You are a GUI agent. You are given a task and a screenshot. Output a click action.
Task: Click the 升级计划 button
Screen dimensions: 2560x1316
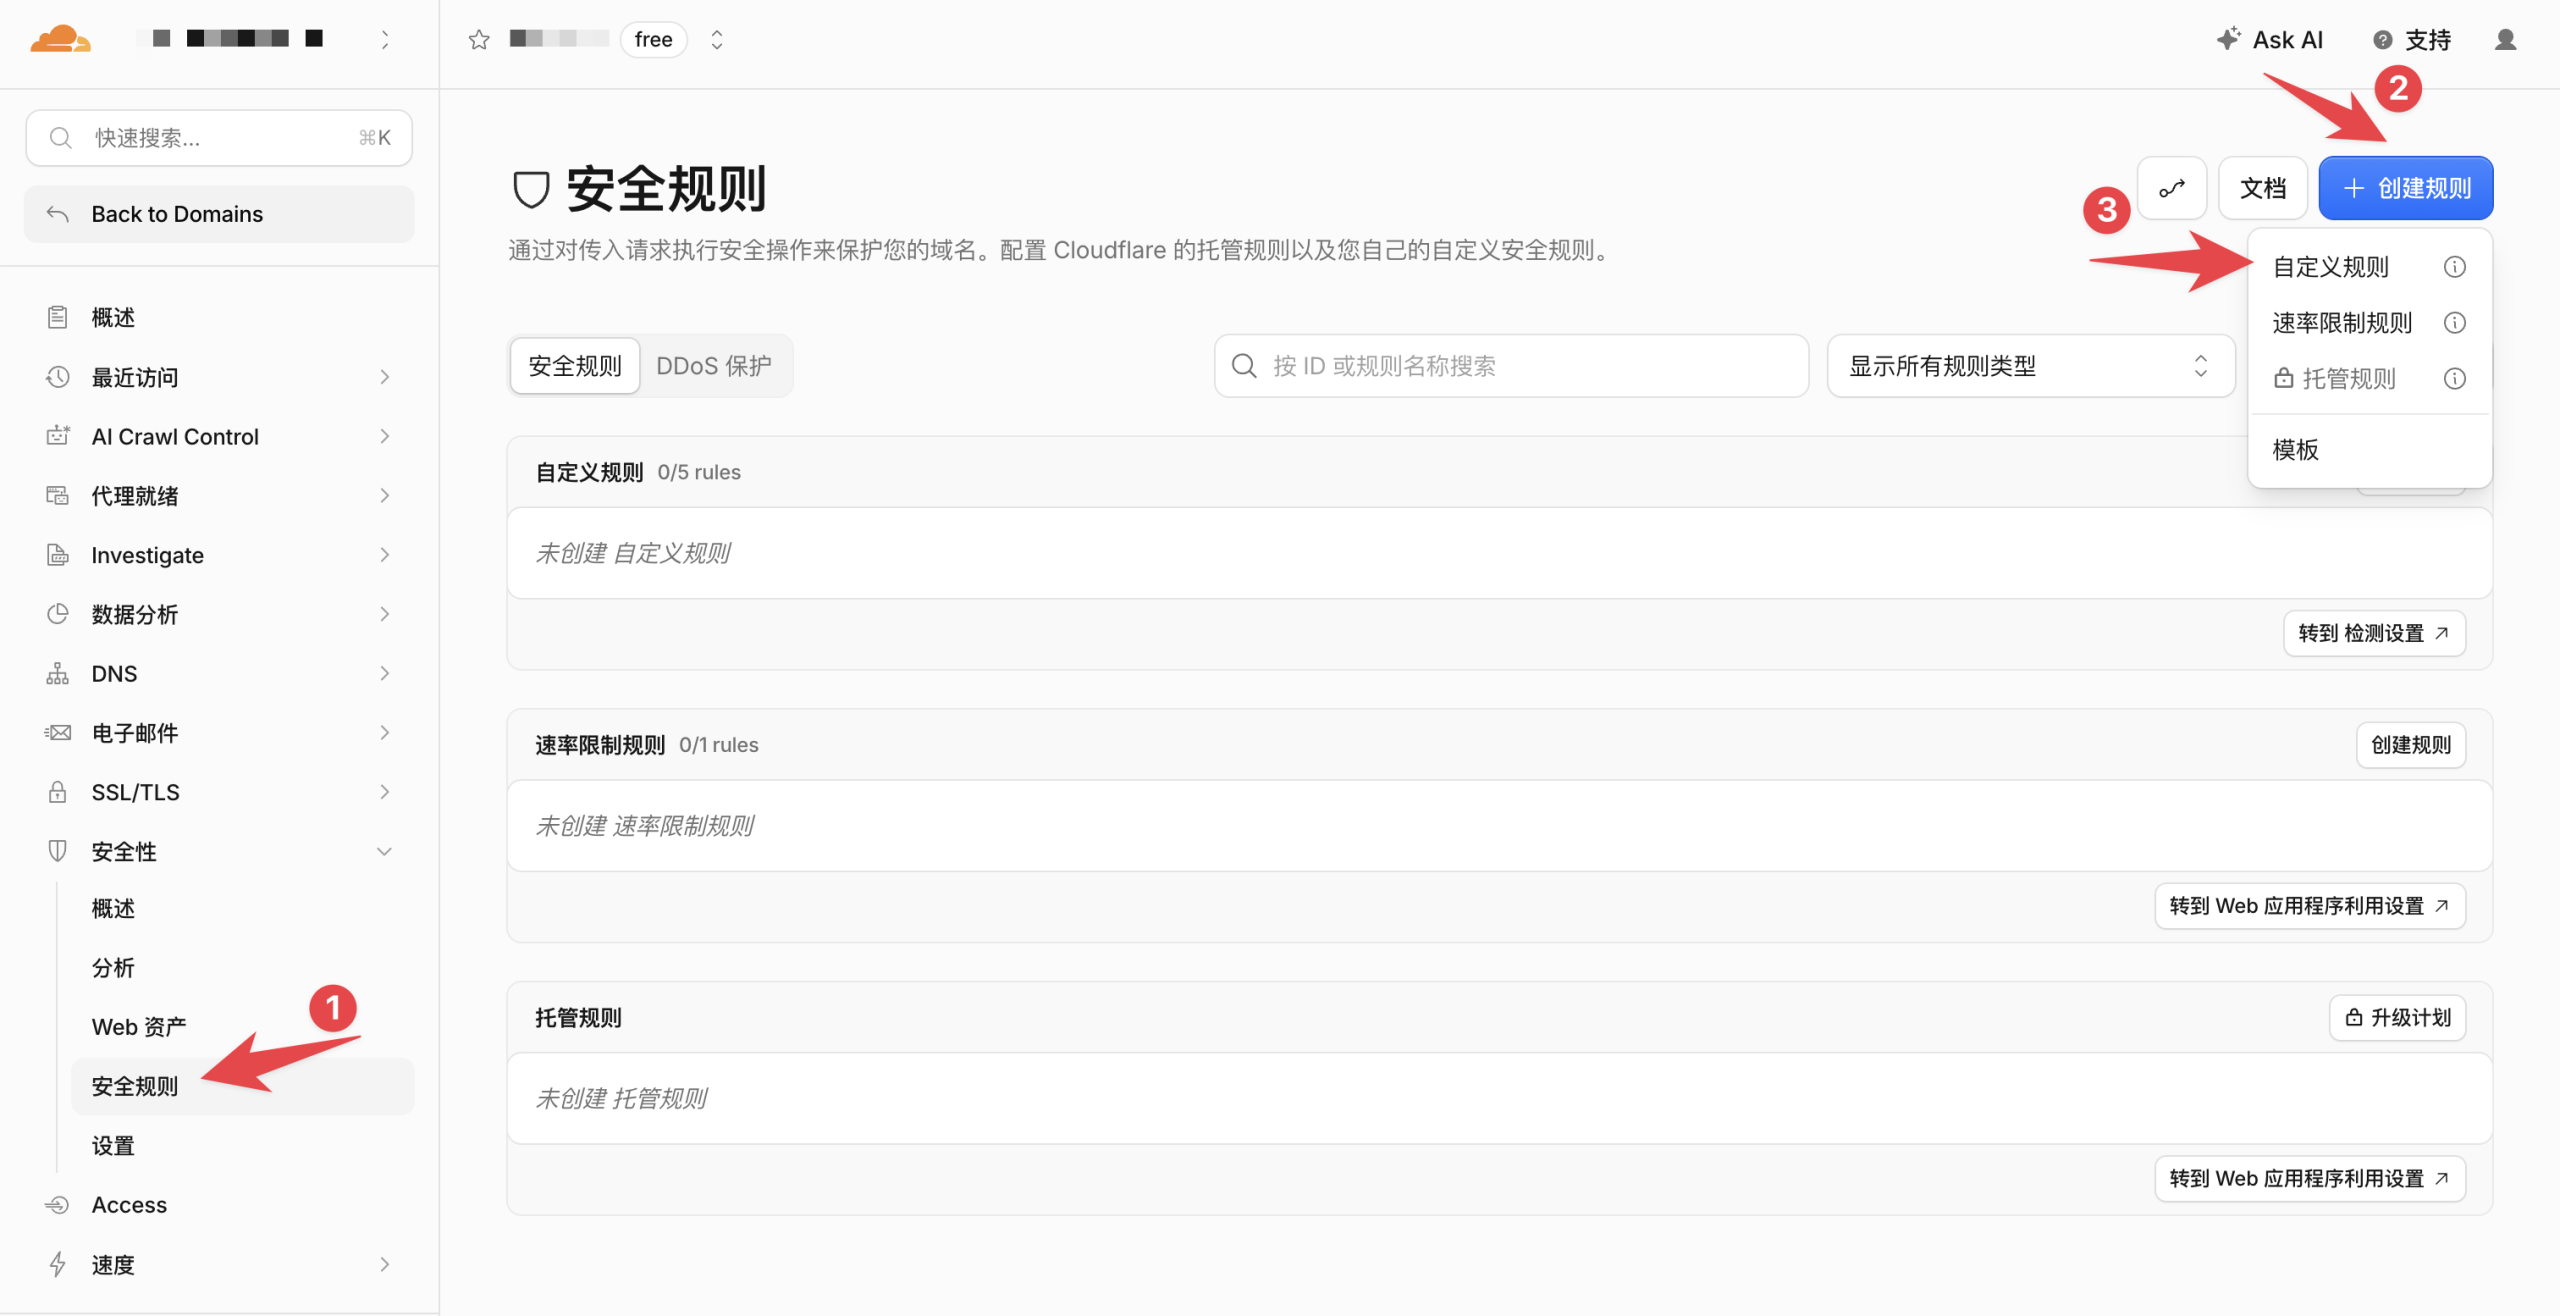coord(2398,1018)
